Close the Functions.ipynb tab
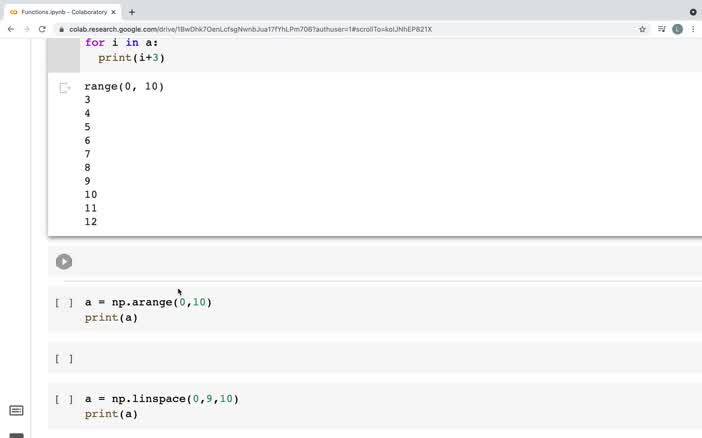Viewport: 702px width, 438px height. pos(113,12)
